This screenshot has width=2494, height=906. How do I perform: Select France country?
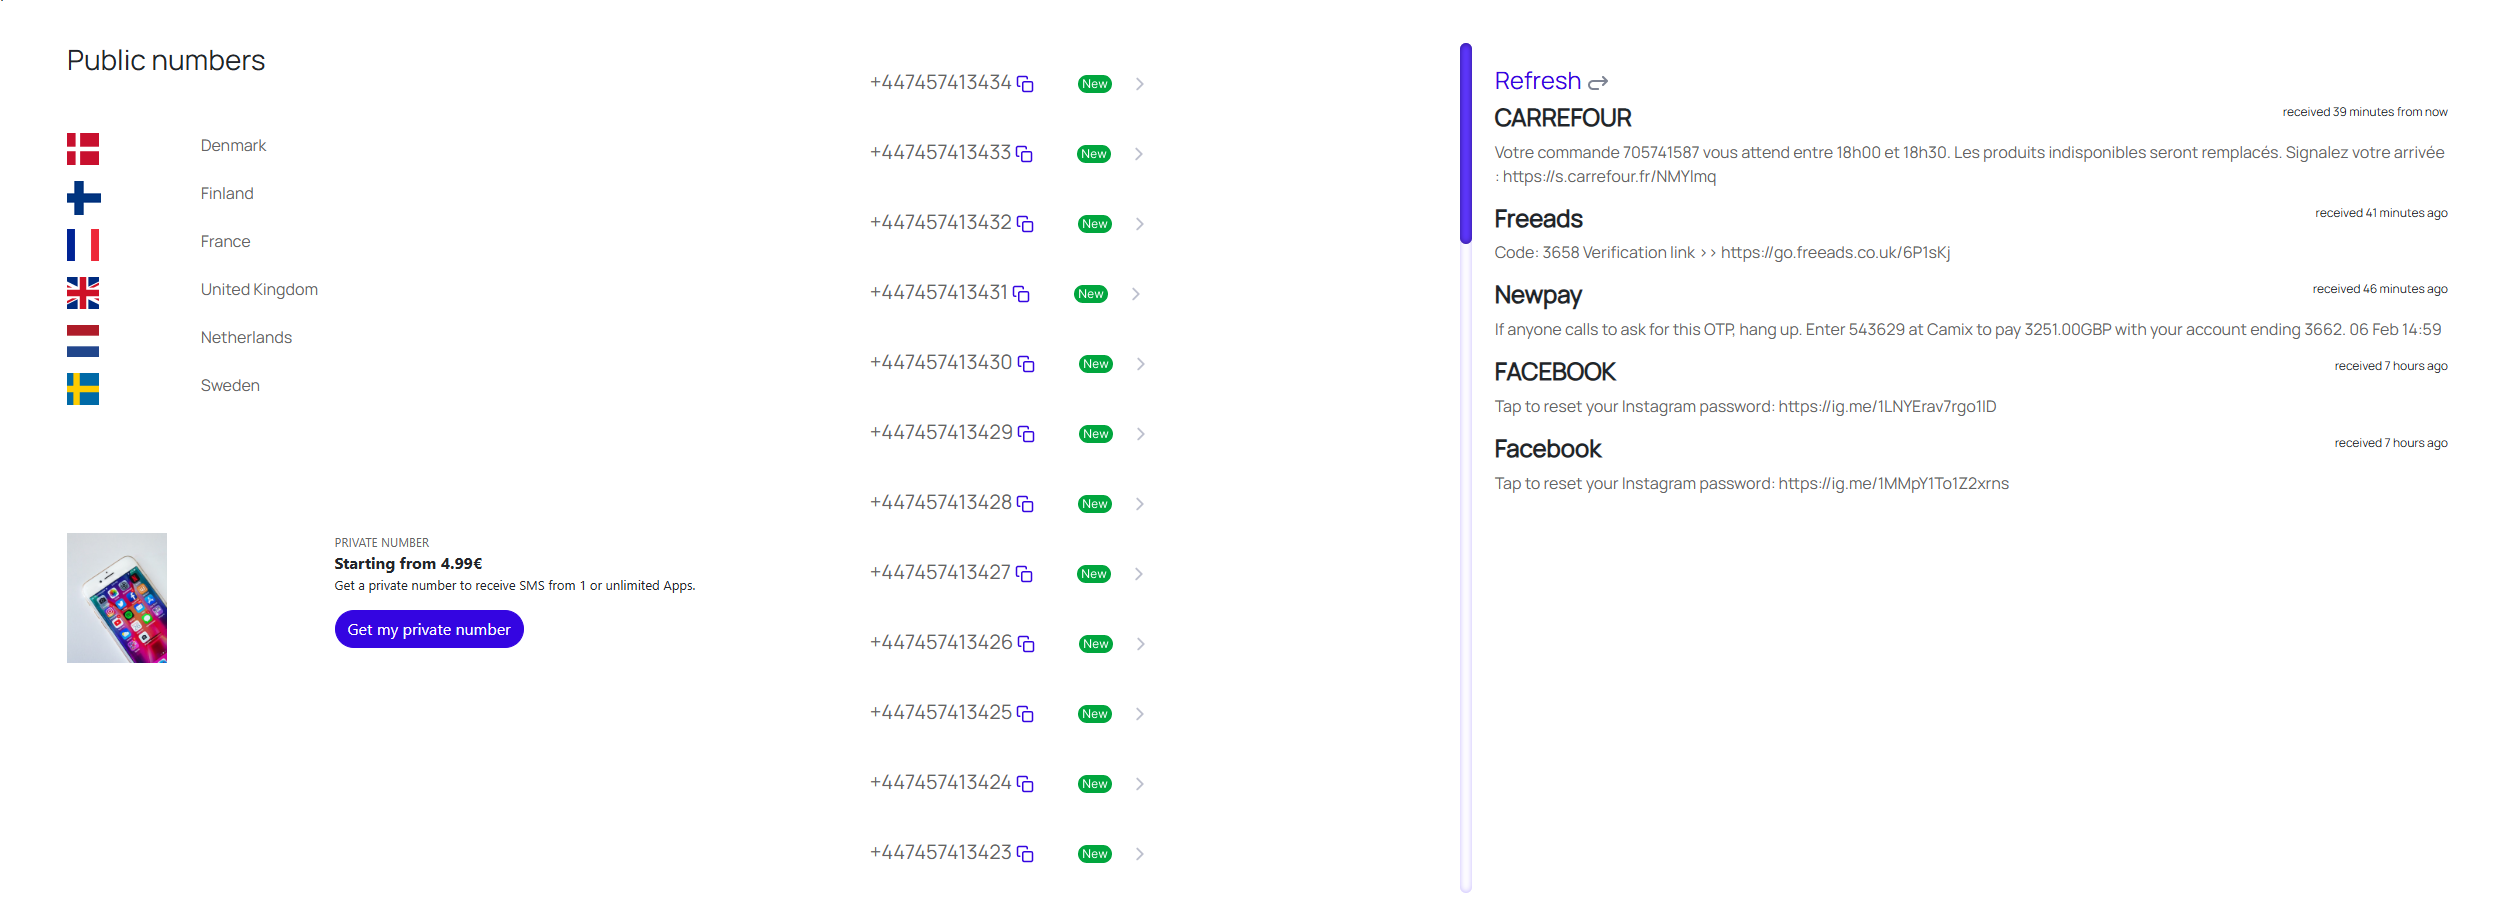coord(225,242)
